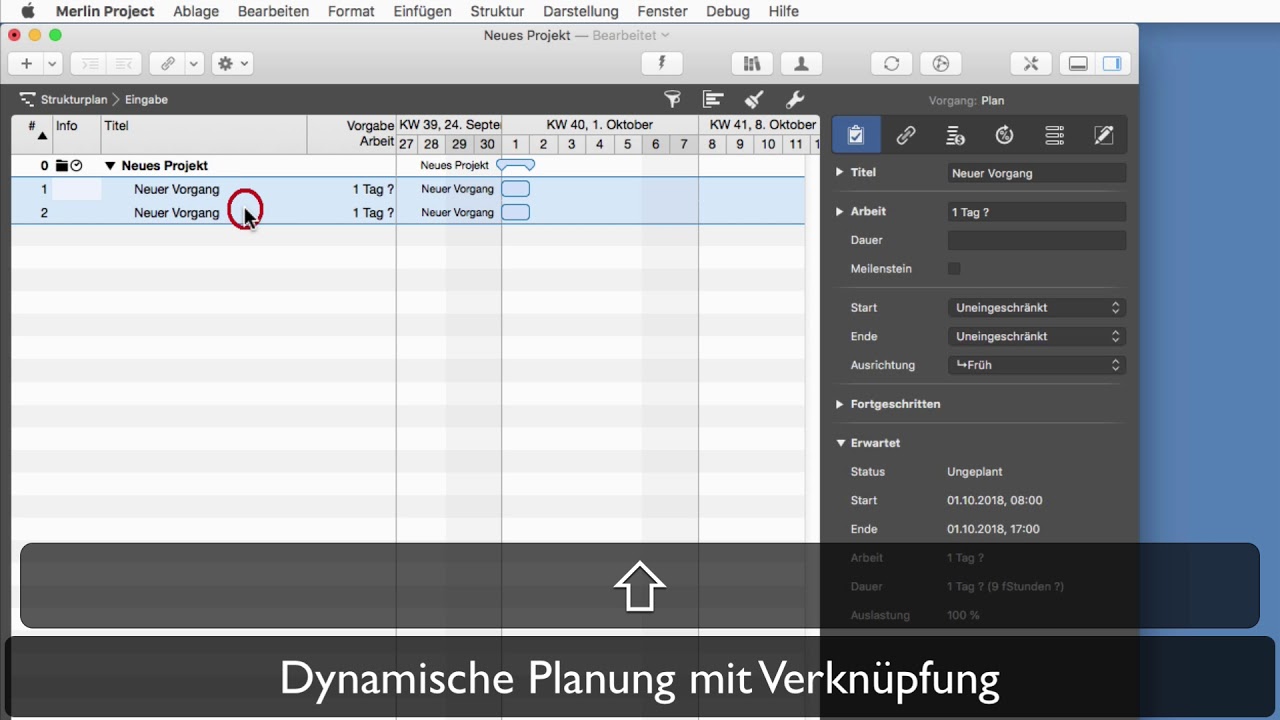1280x720 pixels.
Task: Open the crossed tools settings toolbar button
Action: (x=1031, y=63)
